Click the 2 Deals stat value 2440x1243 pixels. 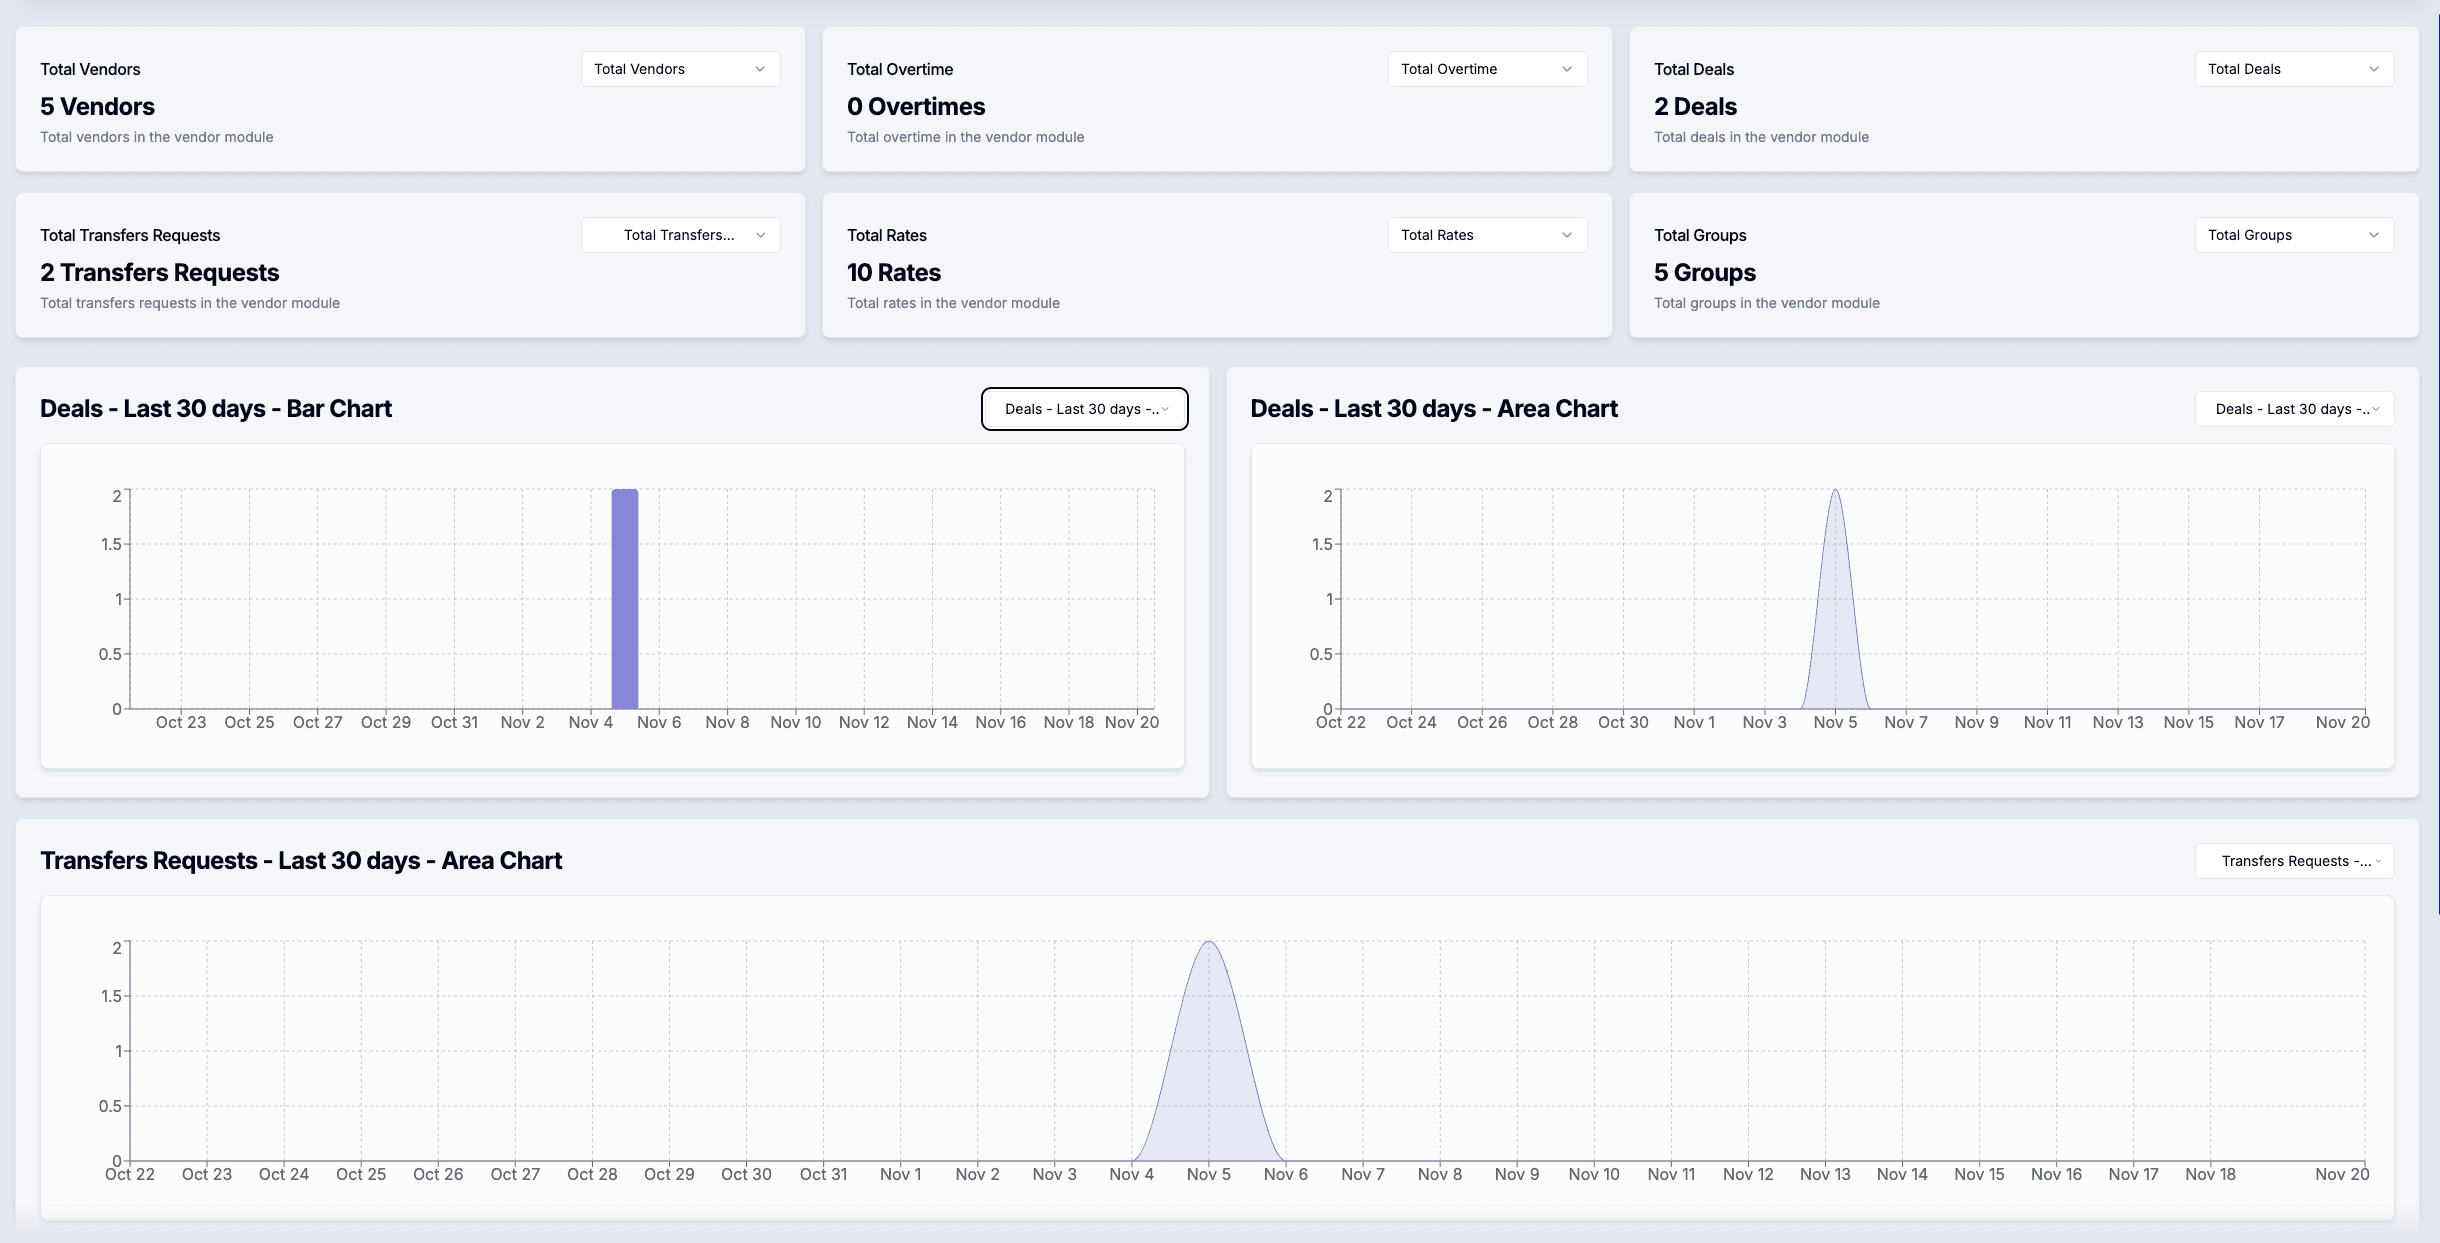point(1694,106)
